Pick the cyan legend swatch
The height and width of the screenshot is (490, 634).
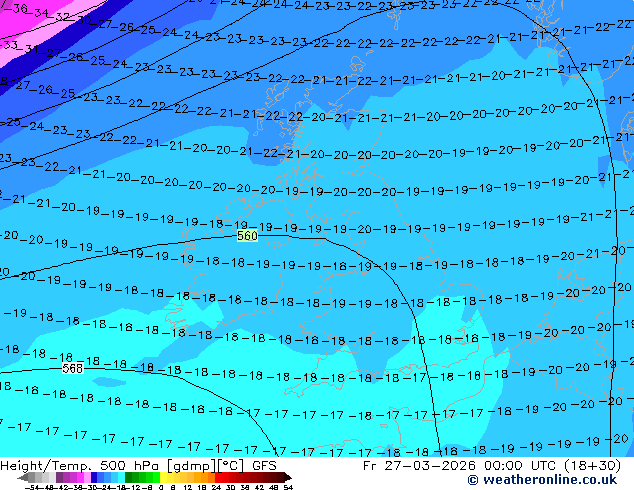click(x=121, y=477)
